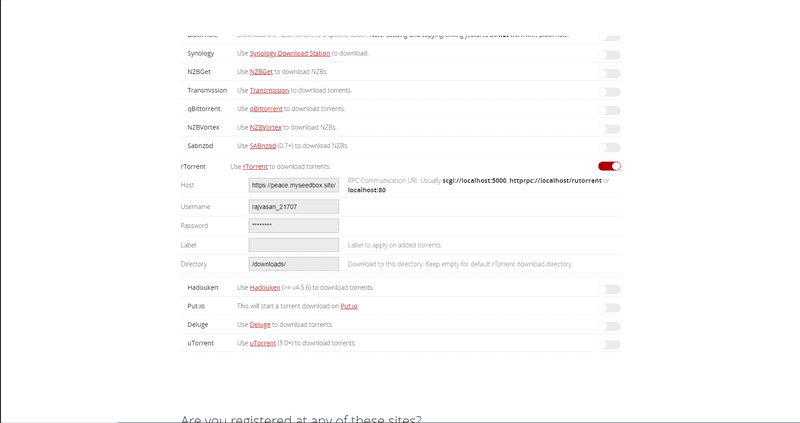Enable the Deluge downloader switch
Viewport: 800px width, 423px height.
(x=609, y=326)
